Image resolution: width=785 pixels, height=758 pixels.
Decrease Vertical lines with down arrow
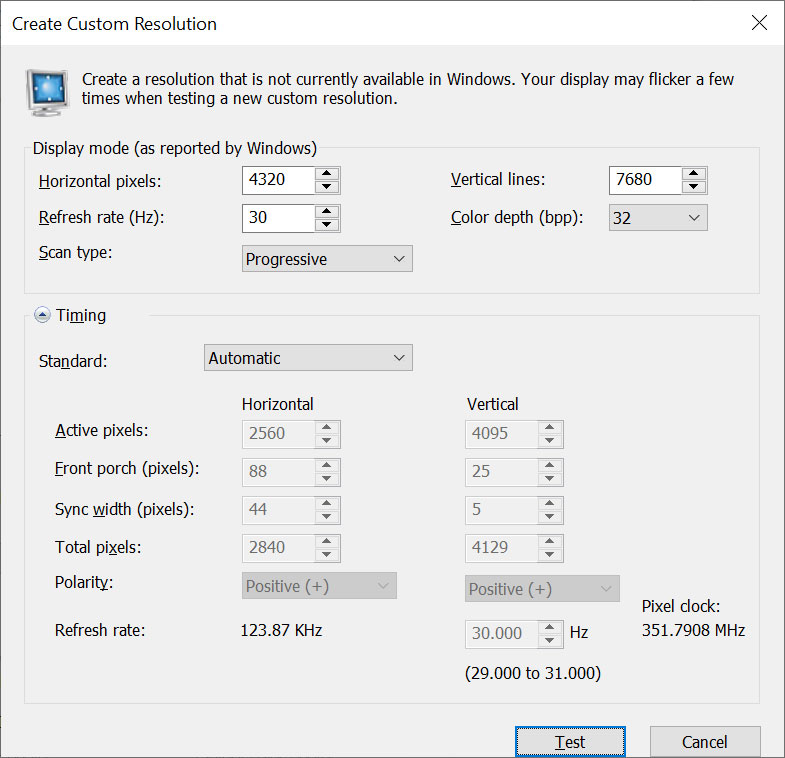[x=694, y=187]
